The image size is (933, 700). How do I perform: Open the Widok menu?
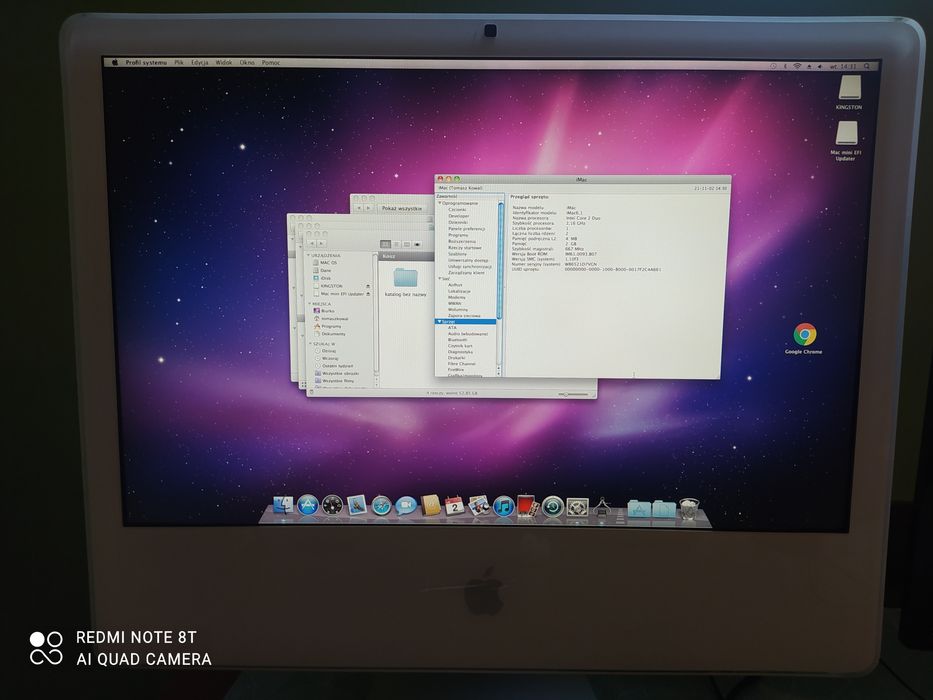coord(224,62)
